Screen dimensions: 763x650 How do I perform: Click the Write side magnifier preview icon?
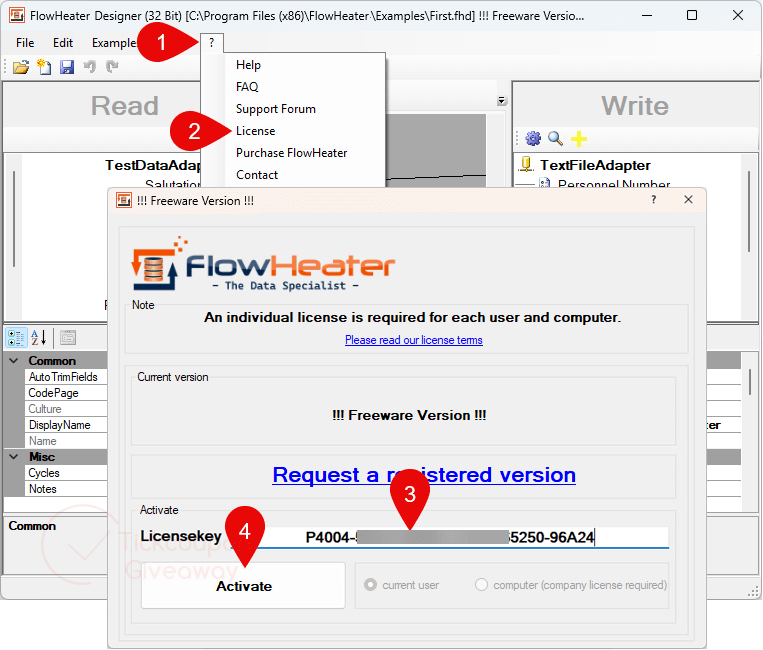click(x=555, y=139)
